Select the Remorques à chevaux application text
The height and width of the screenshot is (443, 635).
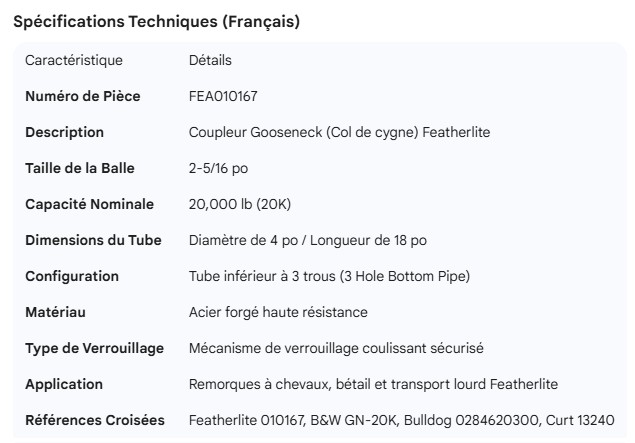[373, 384]
